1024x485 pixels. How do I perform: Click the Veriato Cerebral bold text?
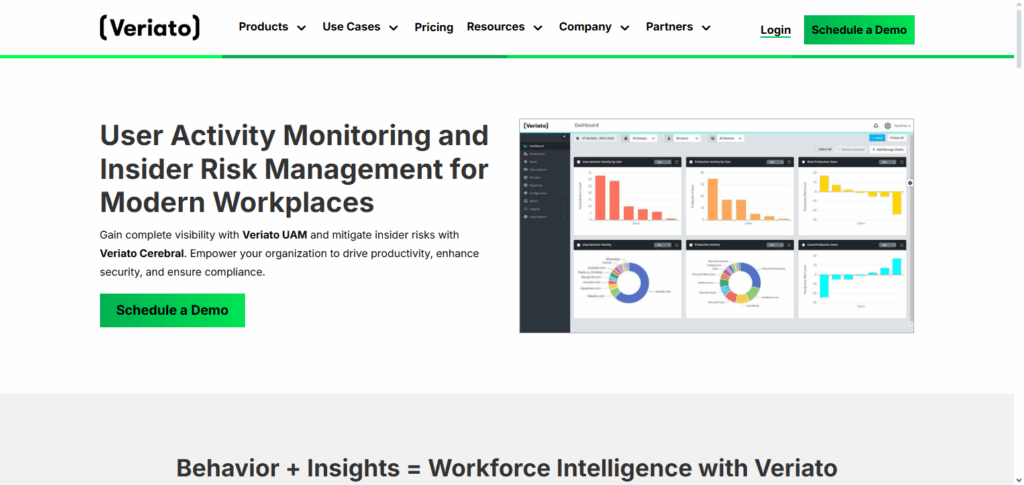pos(143,253)
